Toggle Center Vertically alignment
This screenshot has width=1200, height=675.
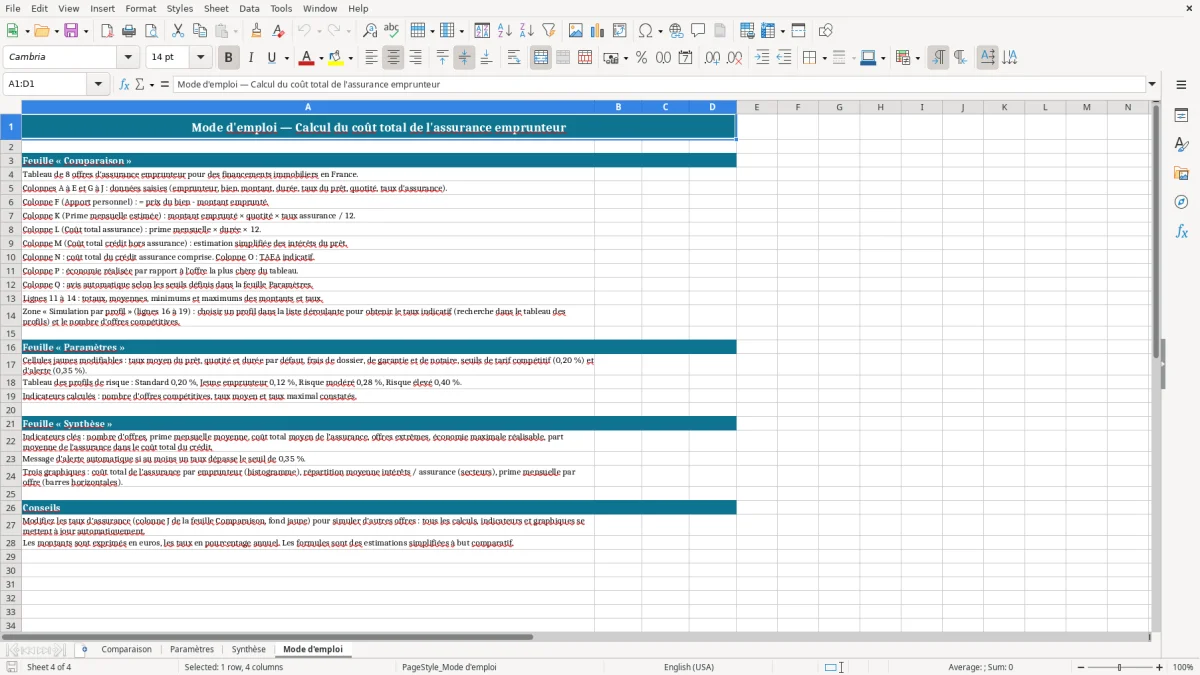[x=464, y=58]
